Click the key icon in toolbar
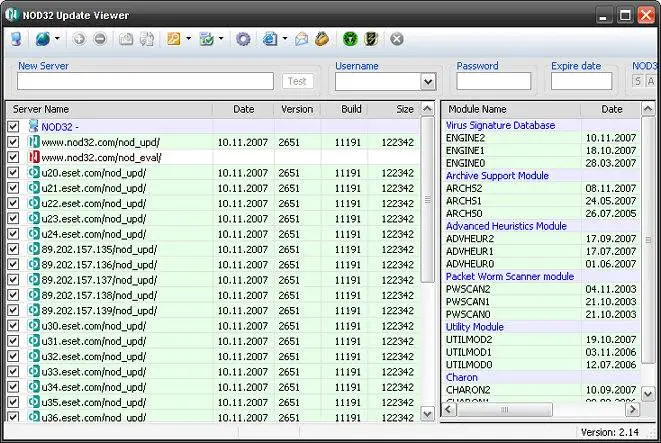Image resolution: width=661 pixels, height=443 pixels. tap(173, 39)
